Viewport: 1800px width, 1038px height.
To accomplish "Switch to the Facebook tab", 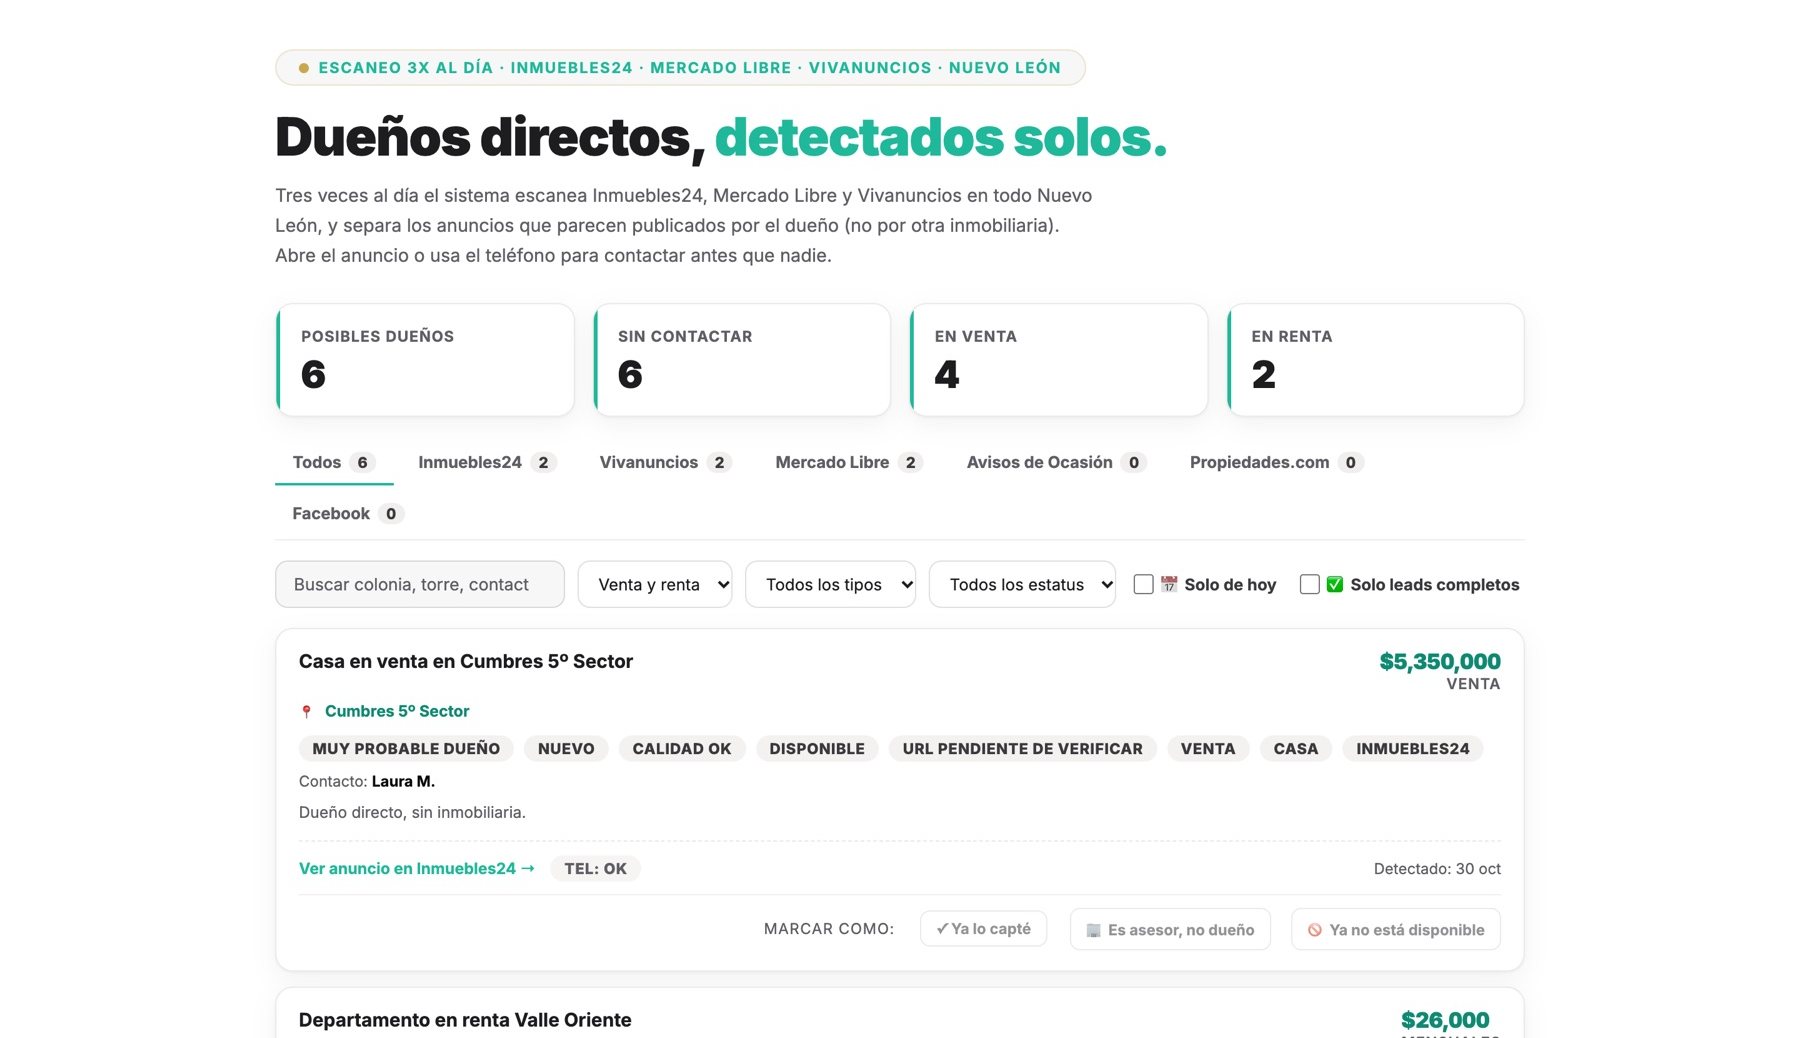I will pos(347,513).
